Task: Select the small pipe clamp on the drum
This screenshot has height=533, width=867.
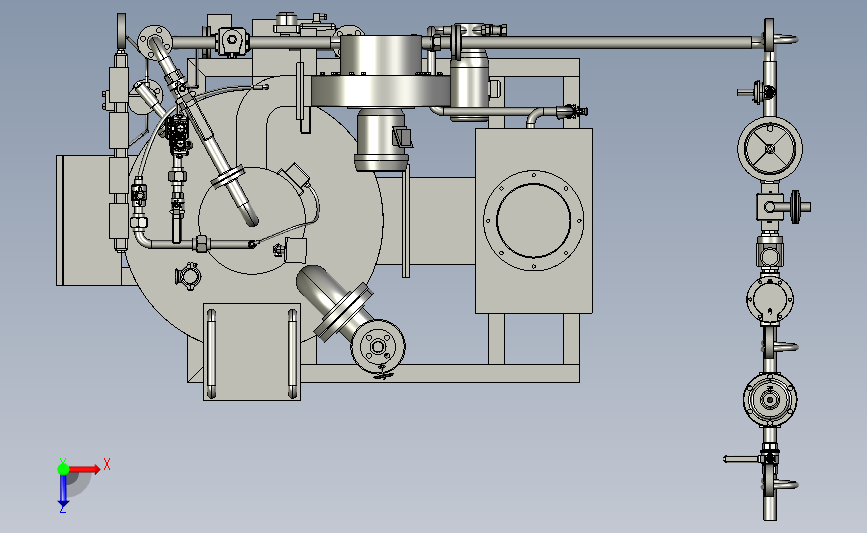Action: pos(188,275)
